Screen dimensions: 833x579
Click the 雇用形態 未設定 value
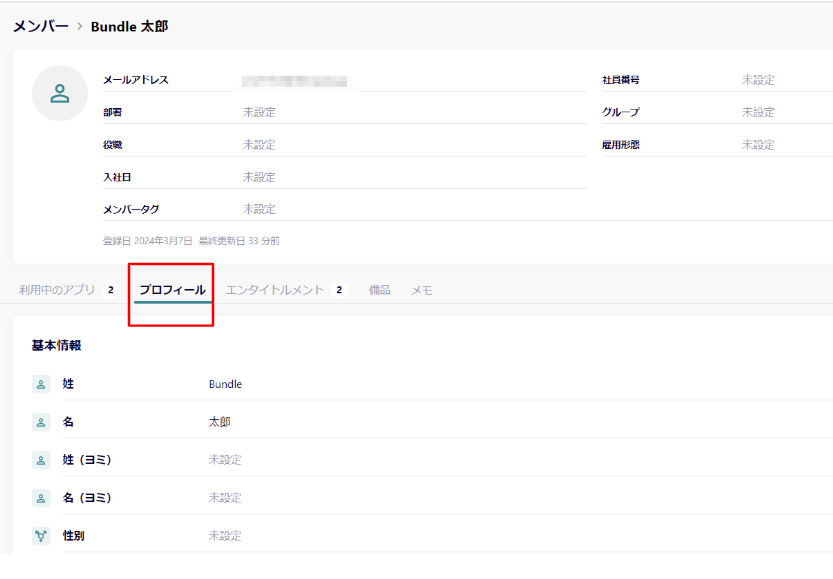758,145
